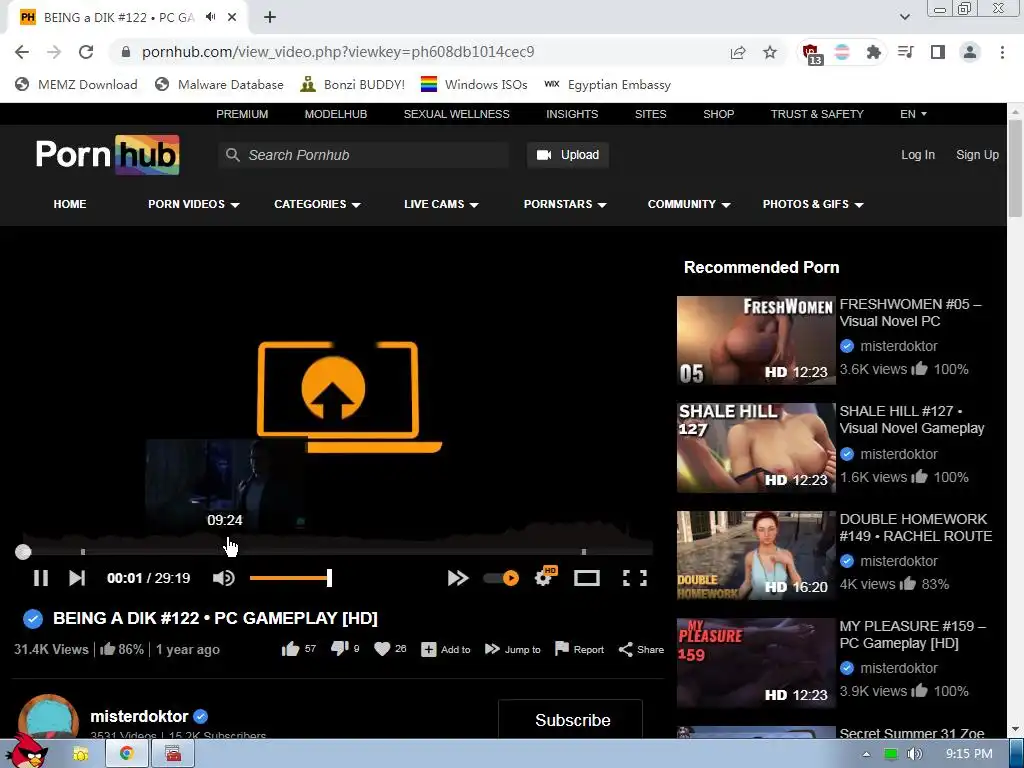Expand the COMMUNITY dropdown
The width and height of the screenshot is (1024, 768).
(688, 204)
